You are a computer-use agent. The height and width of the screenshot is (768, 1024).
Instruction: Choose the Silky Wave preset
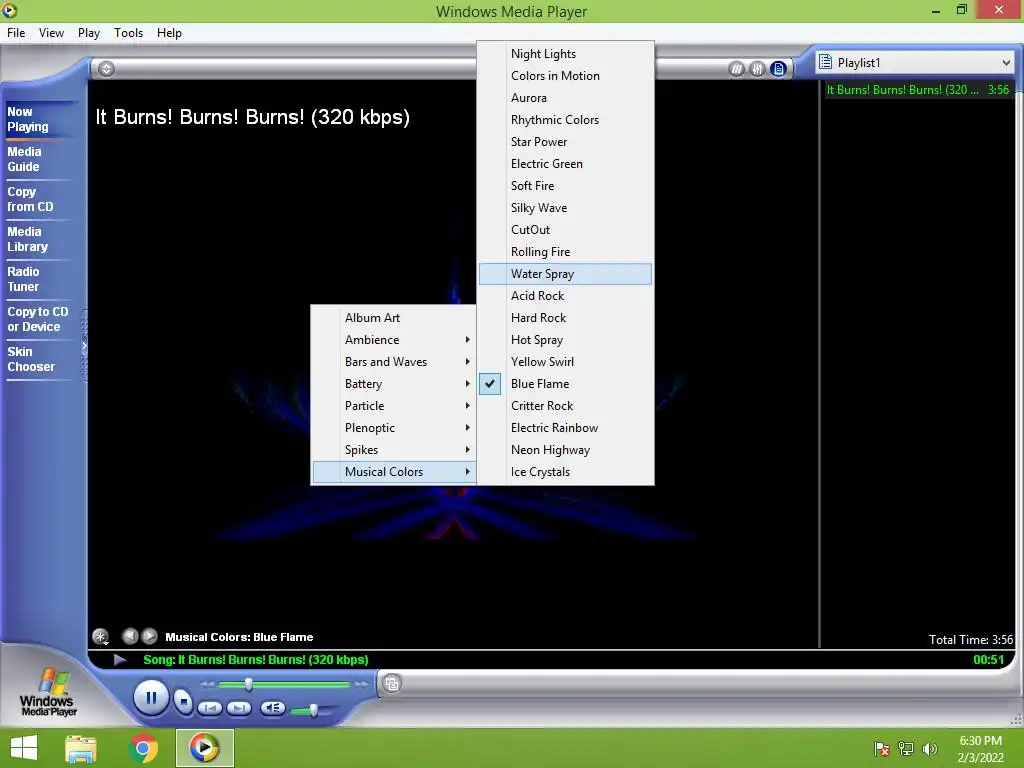(566, 208)
